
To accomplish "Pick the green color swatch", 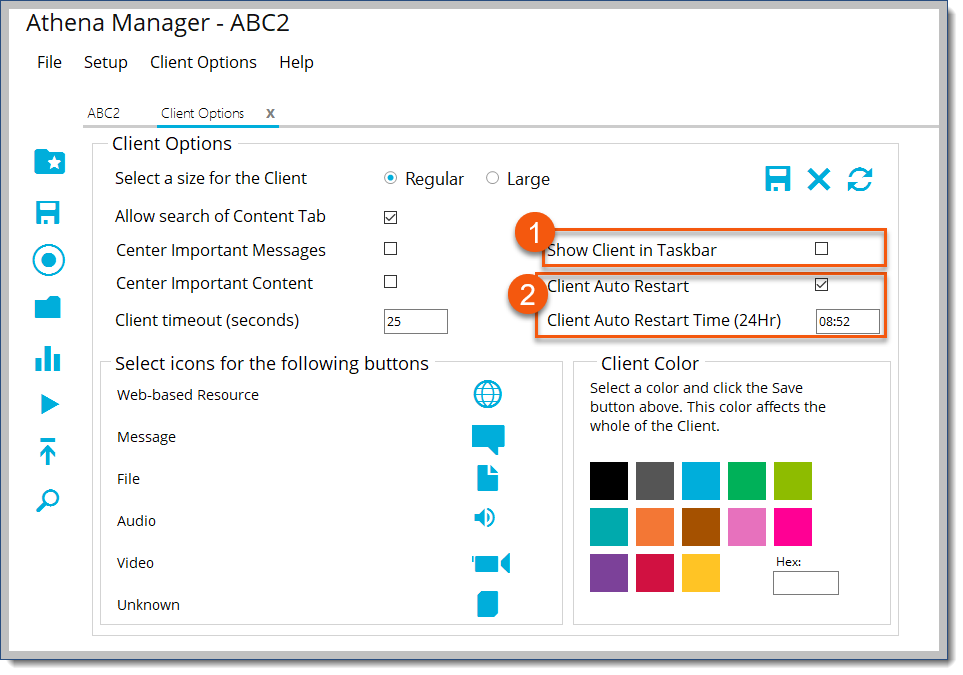I will [747, 481].
